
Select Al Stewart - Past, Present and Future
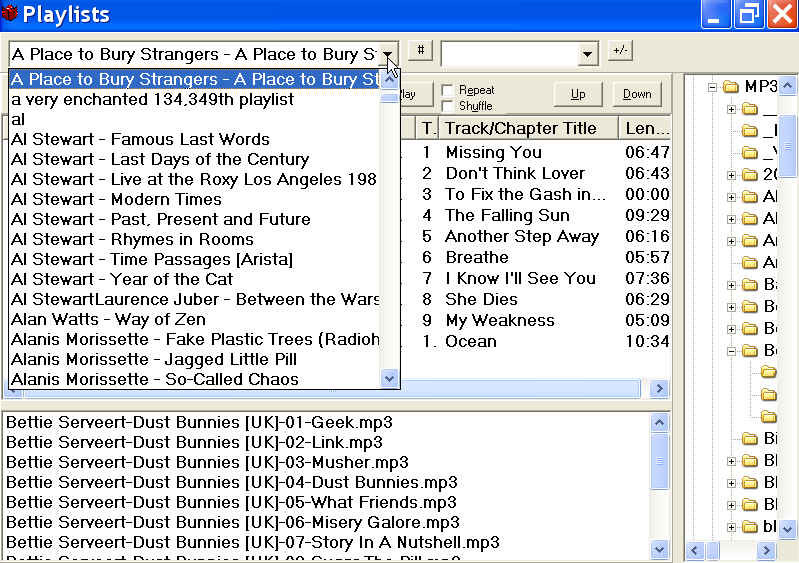(195, 219)
